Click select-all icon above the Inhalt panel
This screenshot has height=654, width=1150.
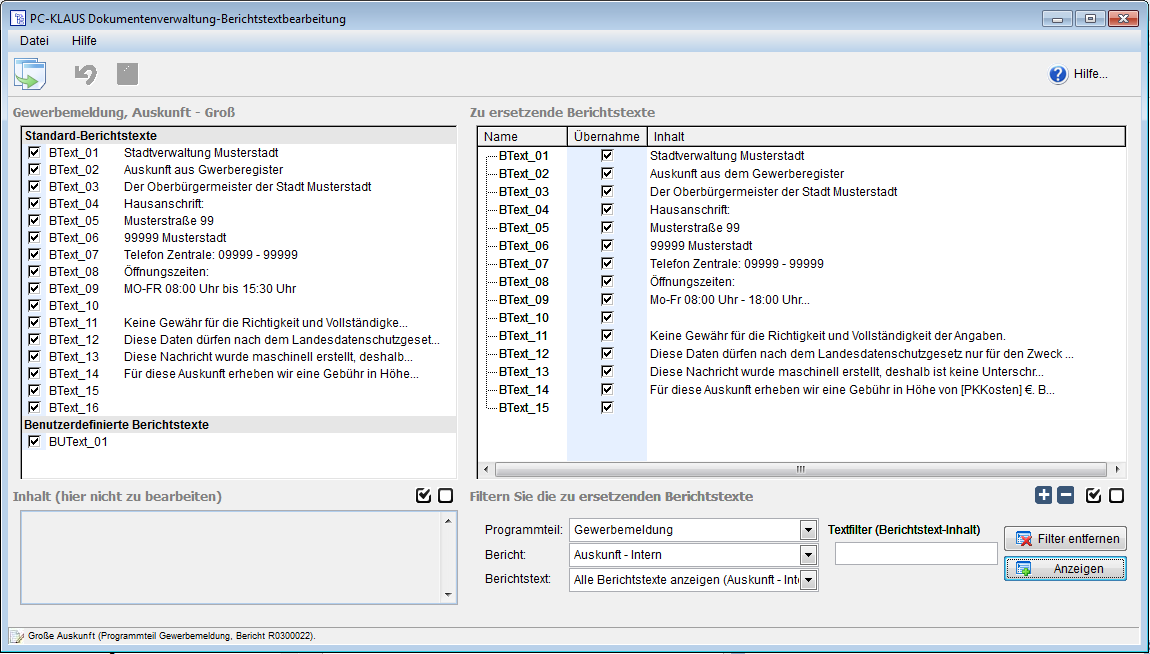tap(423, 495)
